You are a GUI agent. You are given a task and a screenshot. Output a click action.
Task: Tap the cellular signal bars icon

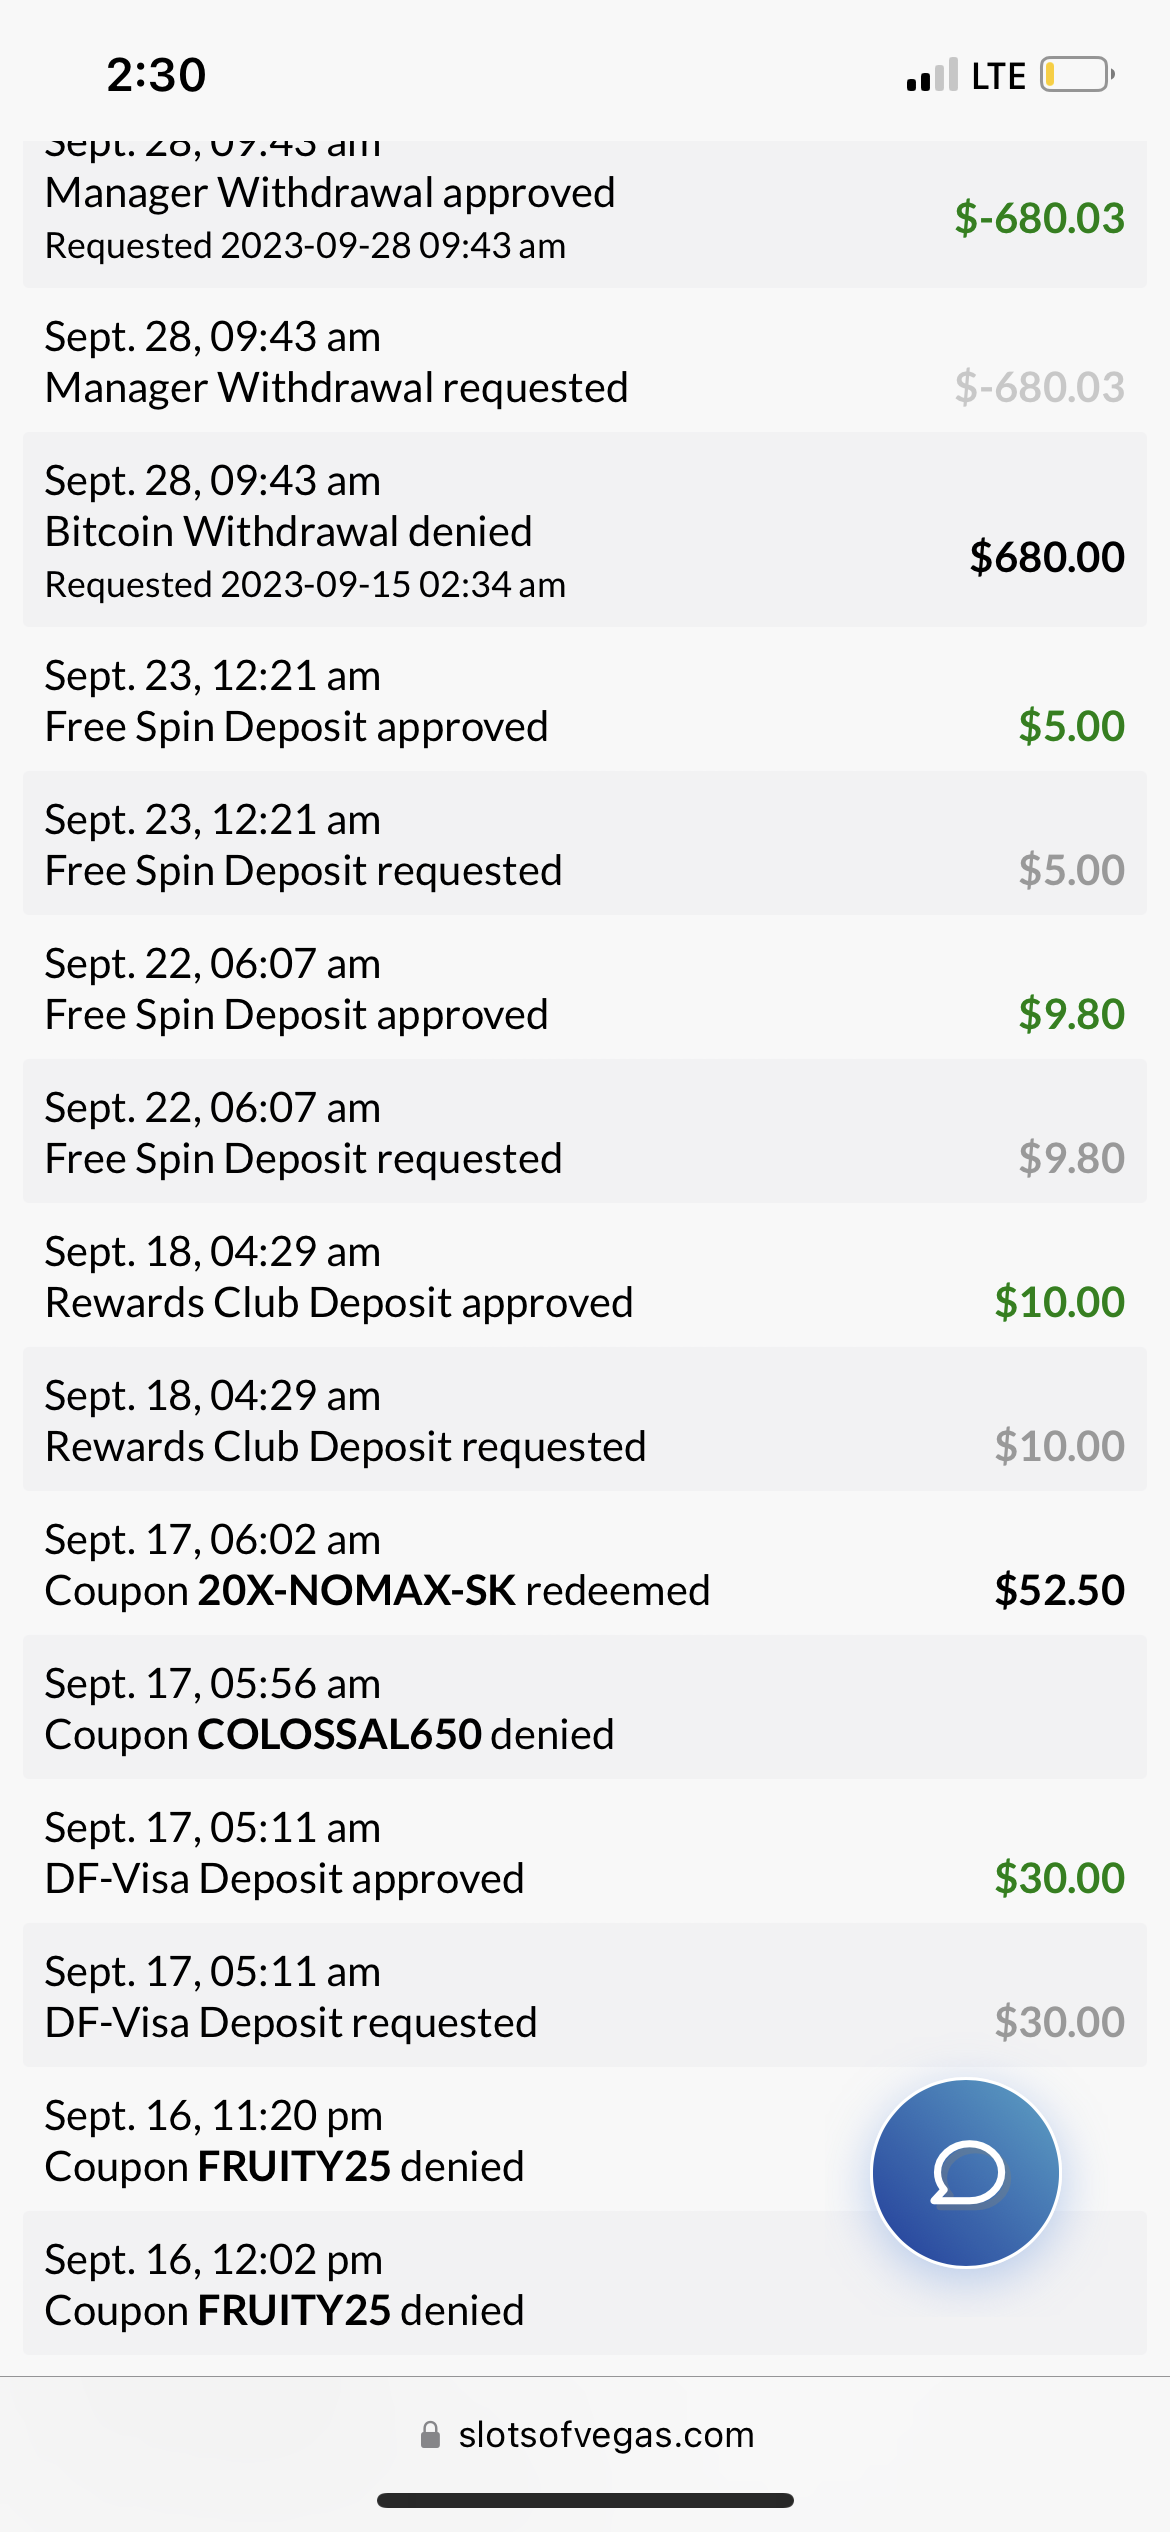[931, 76]
